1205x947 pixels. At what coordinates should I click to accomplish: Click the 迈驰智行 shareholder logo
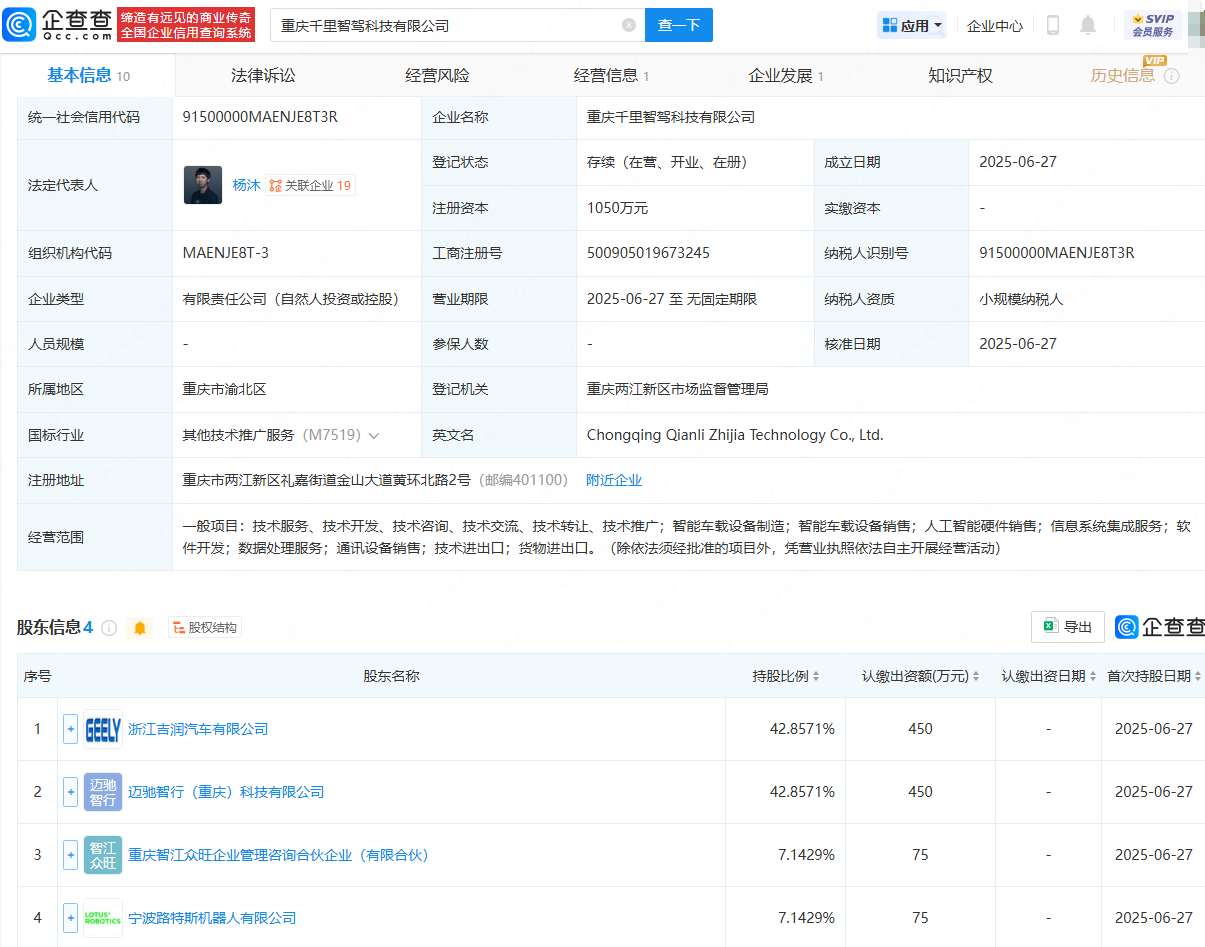(103, 792)
